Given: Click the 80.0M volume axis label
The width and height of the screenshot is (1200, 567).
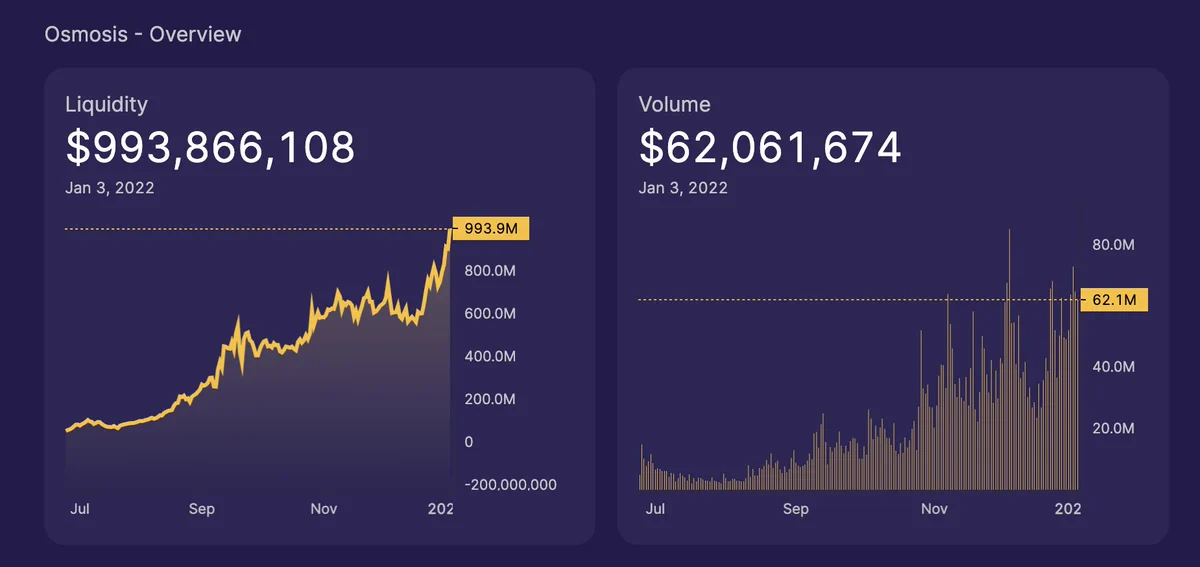Looking at the screenshot, I should click(1113, 245).
